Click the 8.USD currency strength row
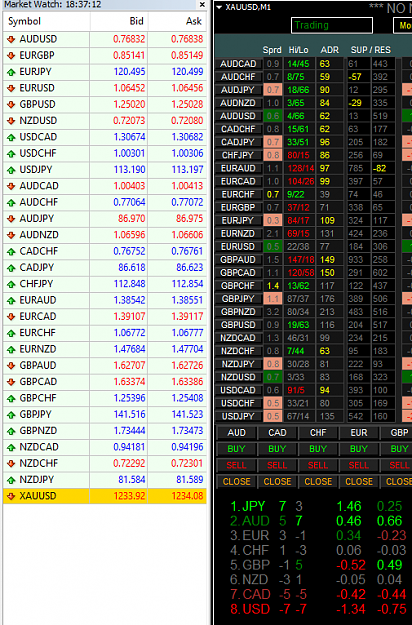The width and height of the screenshot is (412, 625). point(317,609)
